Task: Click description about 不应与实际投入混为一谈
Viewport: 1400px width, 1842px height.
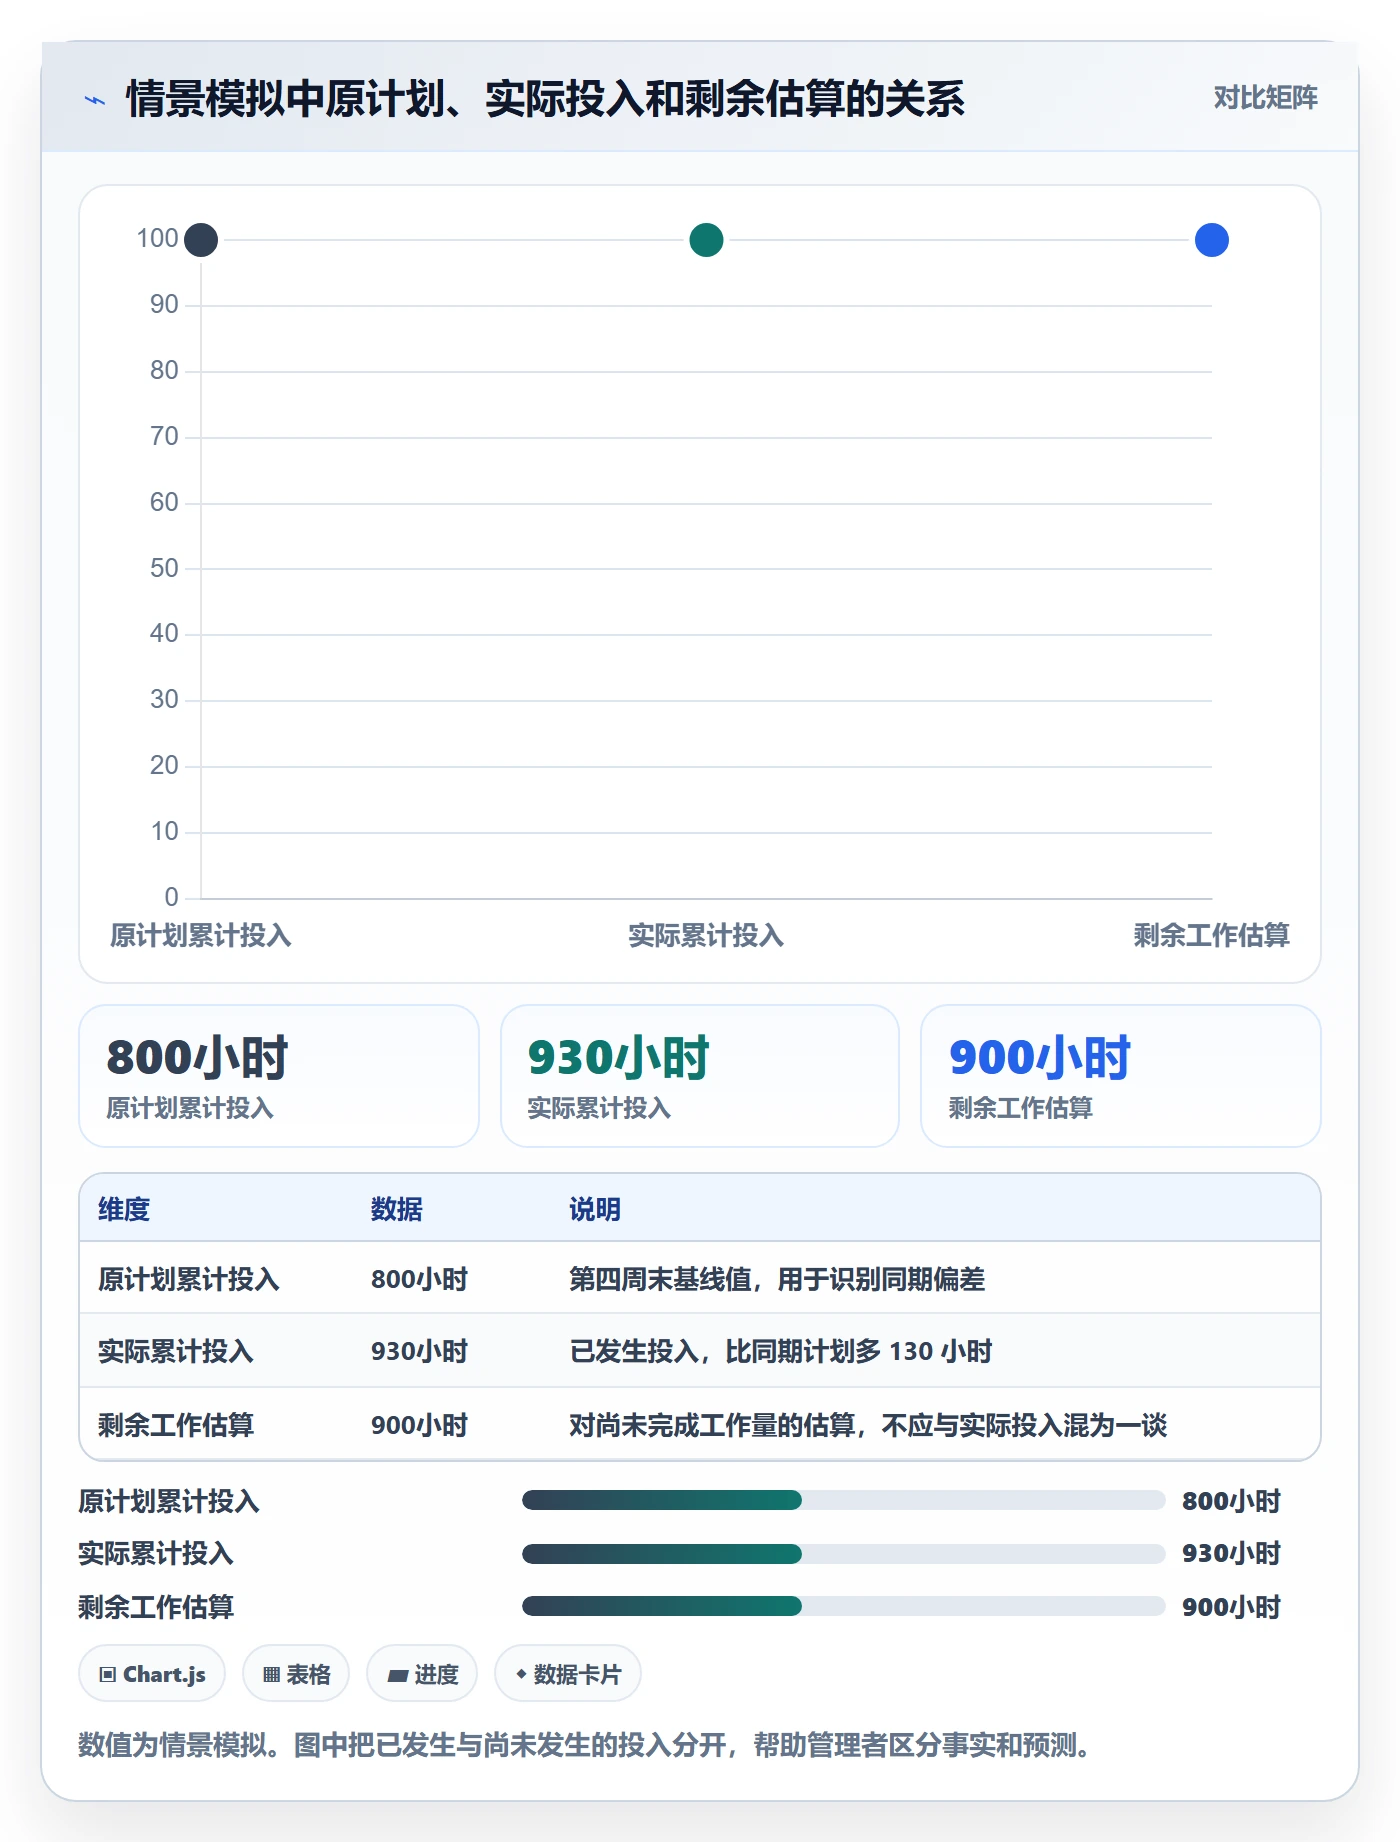Action: coord(868,1425)
